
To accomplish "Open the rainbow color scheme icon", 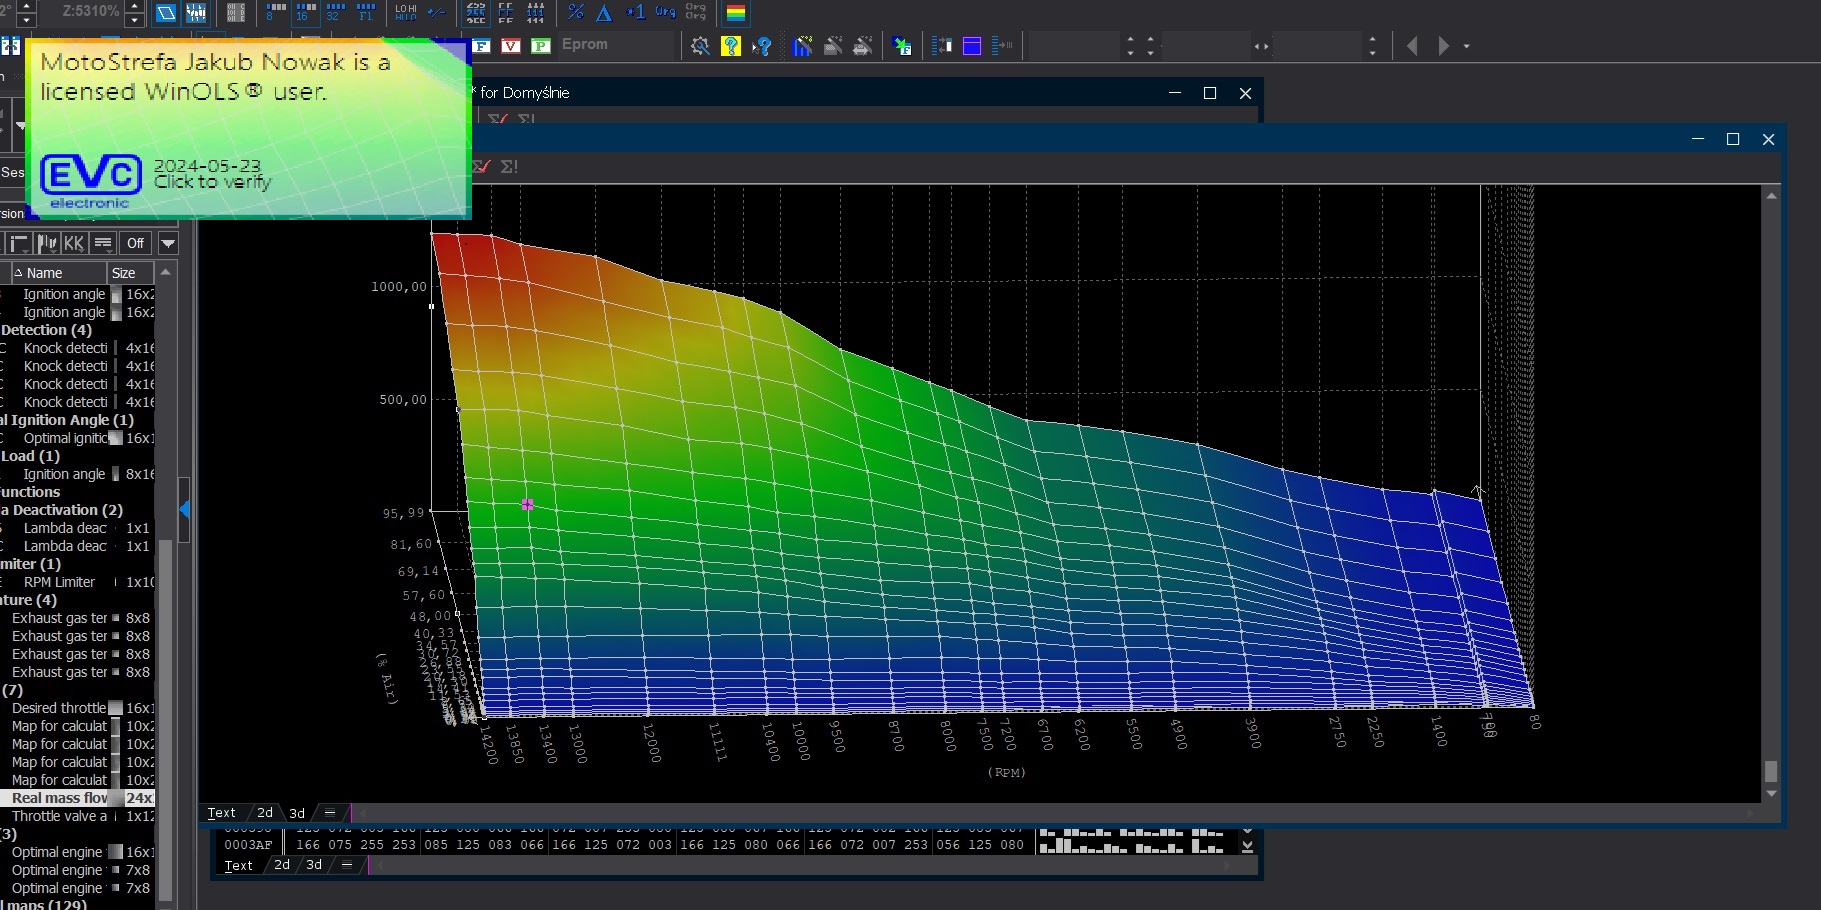I will (736, 13).
